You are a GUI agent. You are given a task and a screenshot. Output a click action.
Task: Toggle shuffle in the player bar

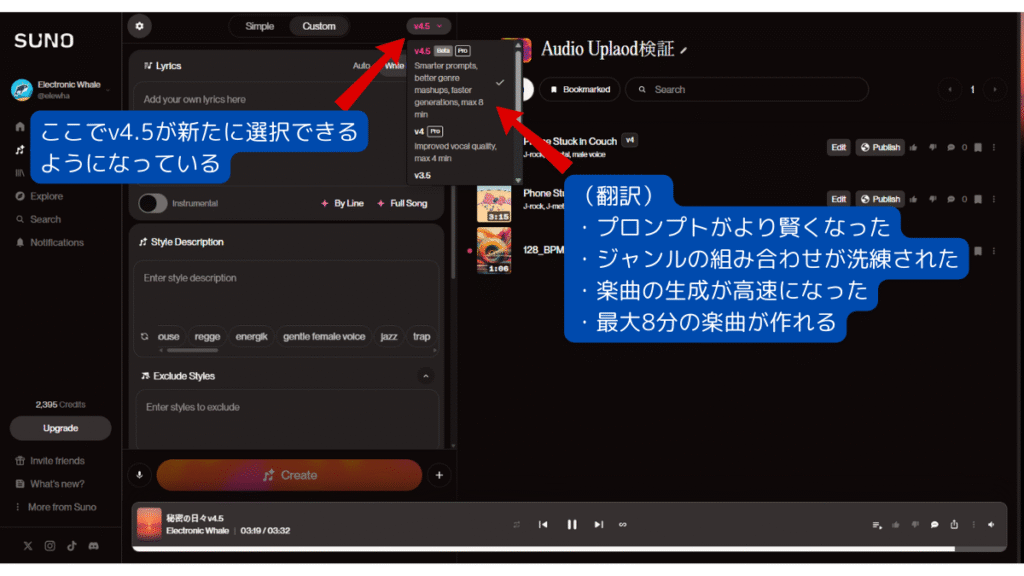tap(517, 524)
